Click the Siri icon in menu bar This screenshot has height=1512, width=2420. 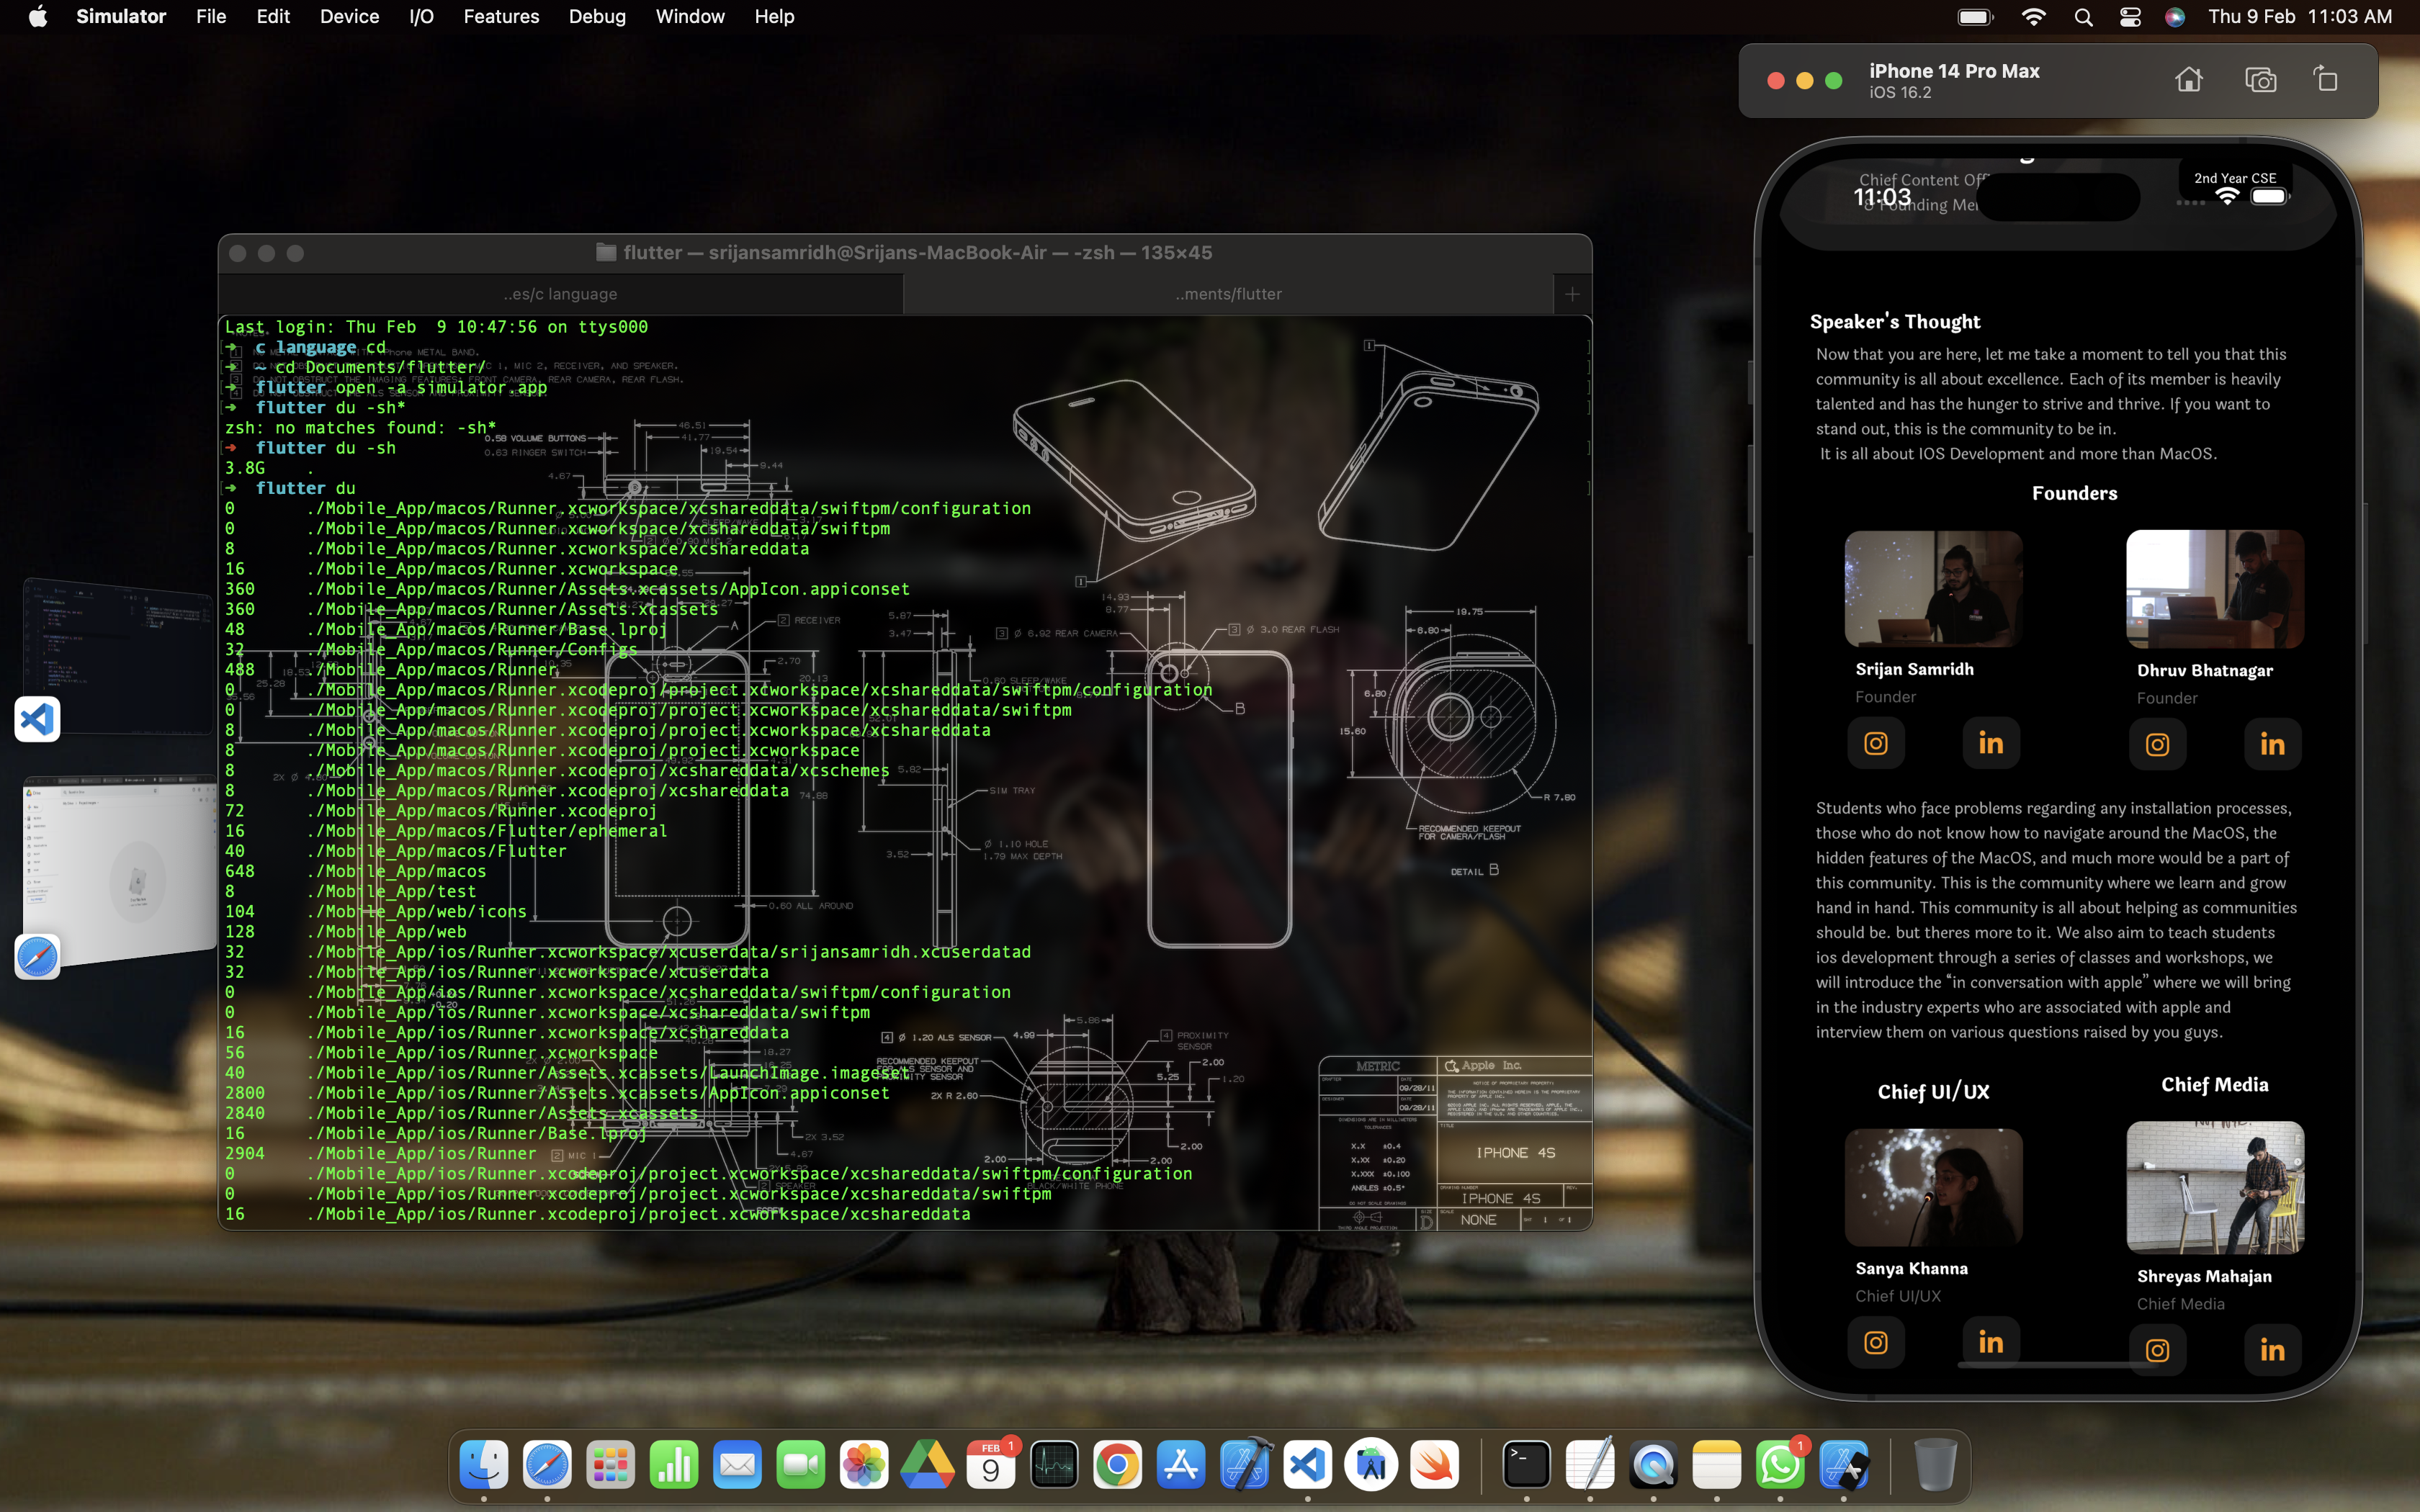2175,17
